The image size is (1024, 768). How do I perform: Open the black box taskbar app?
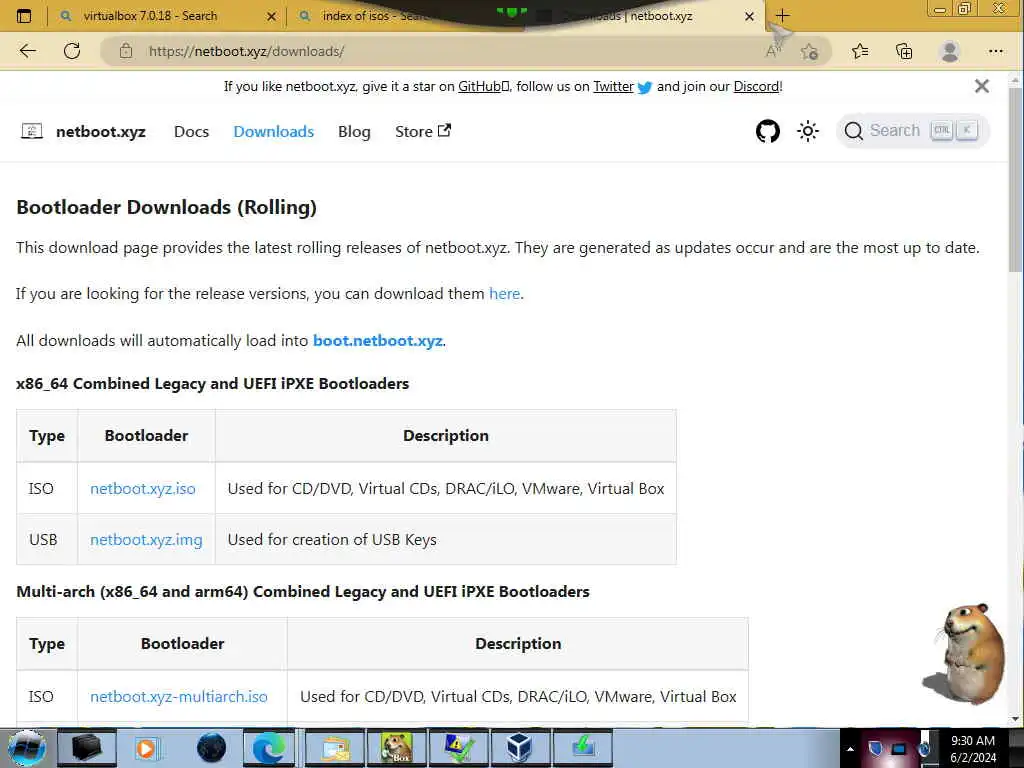click(86, 748)
